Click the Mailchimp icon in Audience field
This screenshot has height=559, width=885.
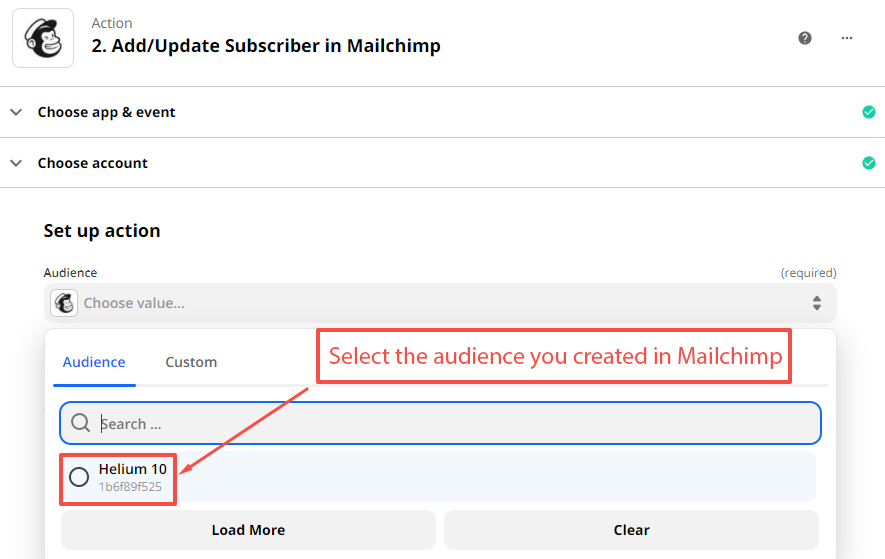64,303
